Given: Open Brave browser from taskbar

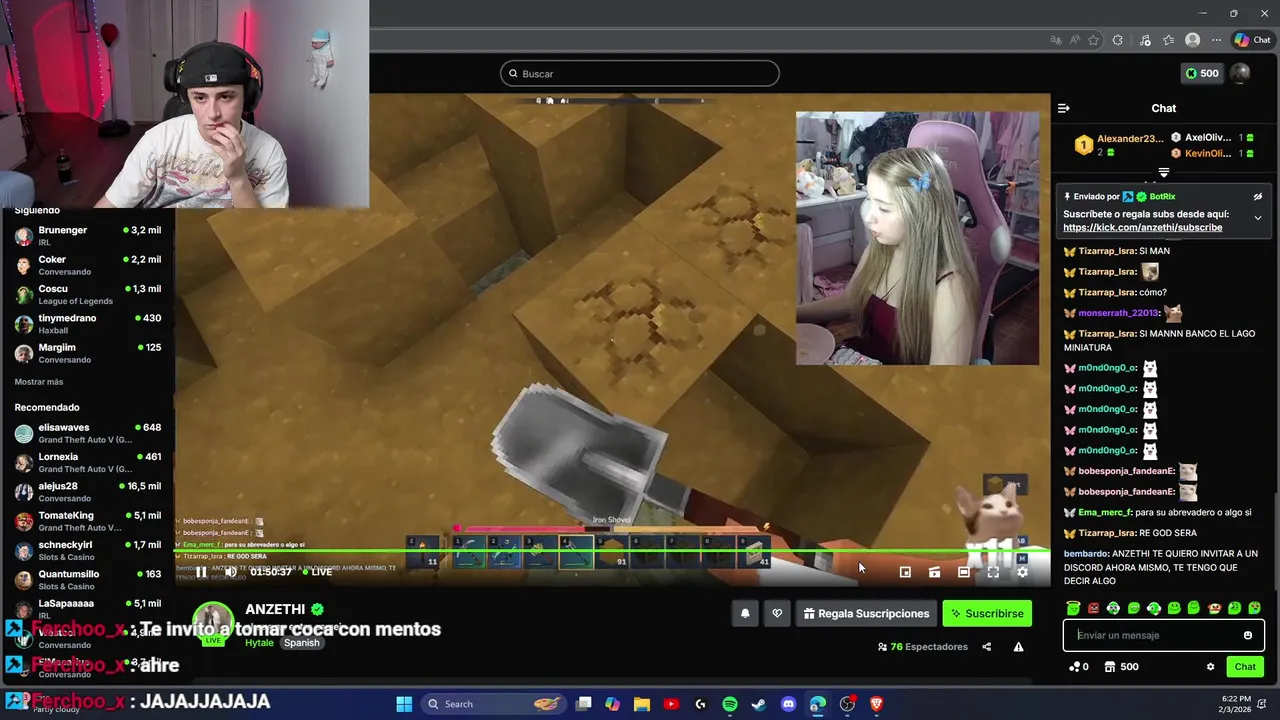Looking at the screenshot, I should (876, 704).
